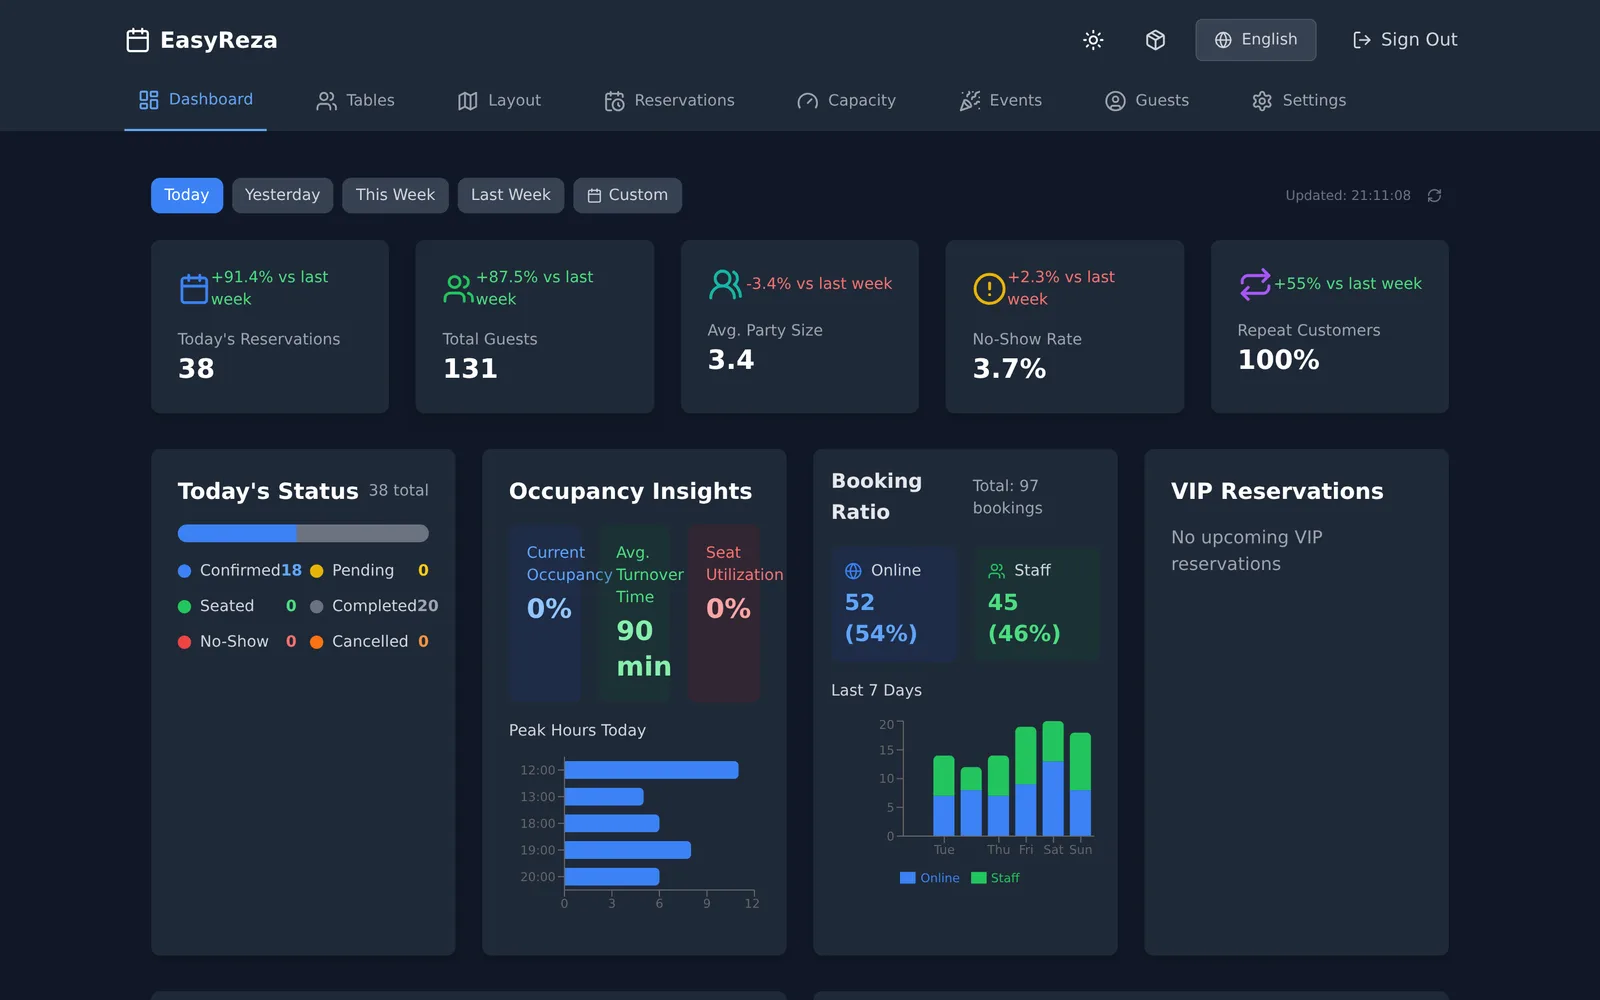1600x1000 pixels.
Task: Click "Total: 97 bookings" text
Action: pyautogui.click(x=1008, y=497)
